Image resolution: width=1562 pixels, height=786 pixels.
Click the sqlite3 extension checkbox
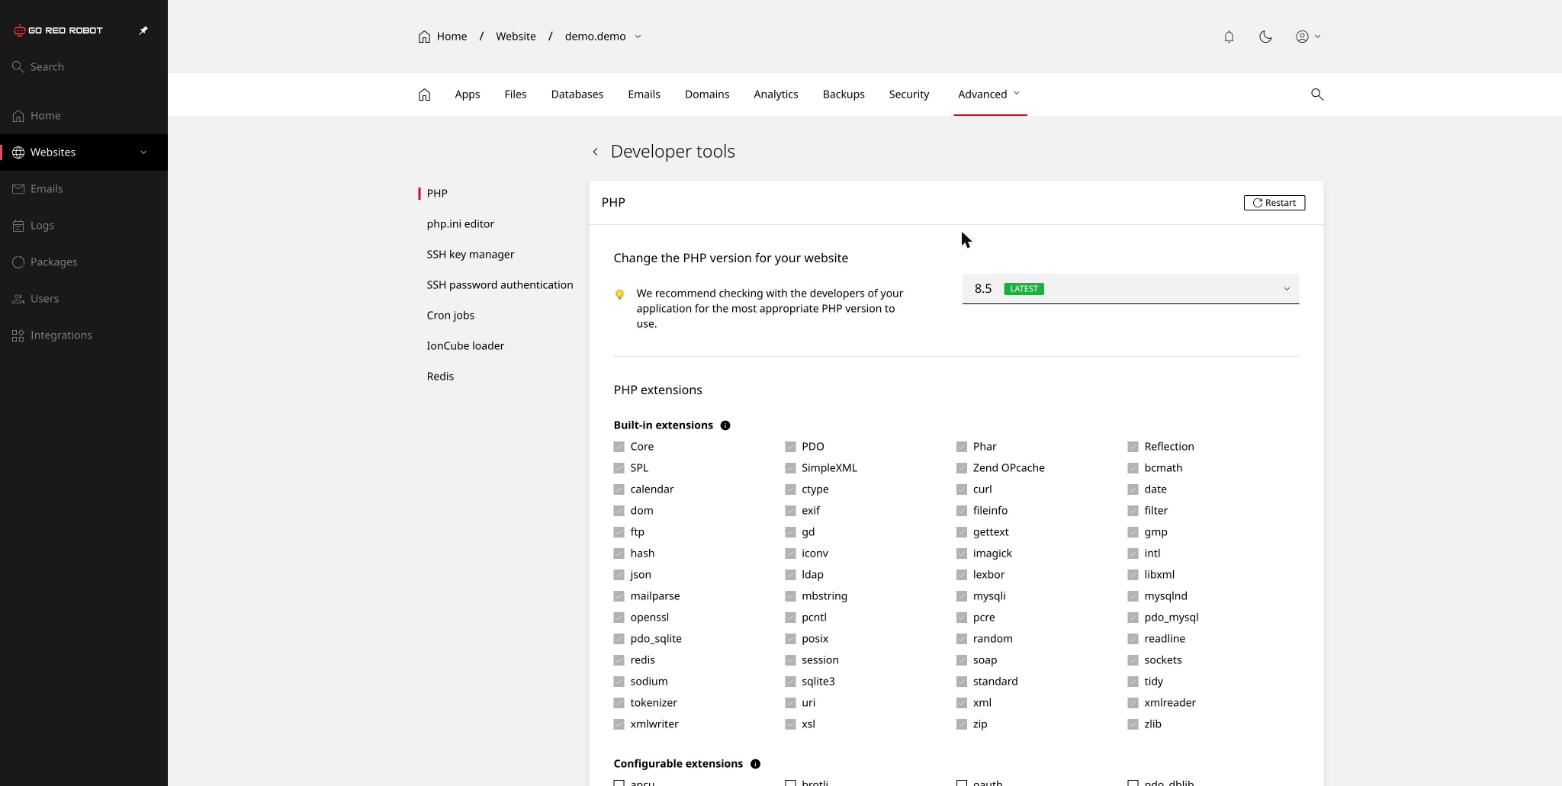pos(790,681)
